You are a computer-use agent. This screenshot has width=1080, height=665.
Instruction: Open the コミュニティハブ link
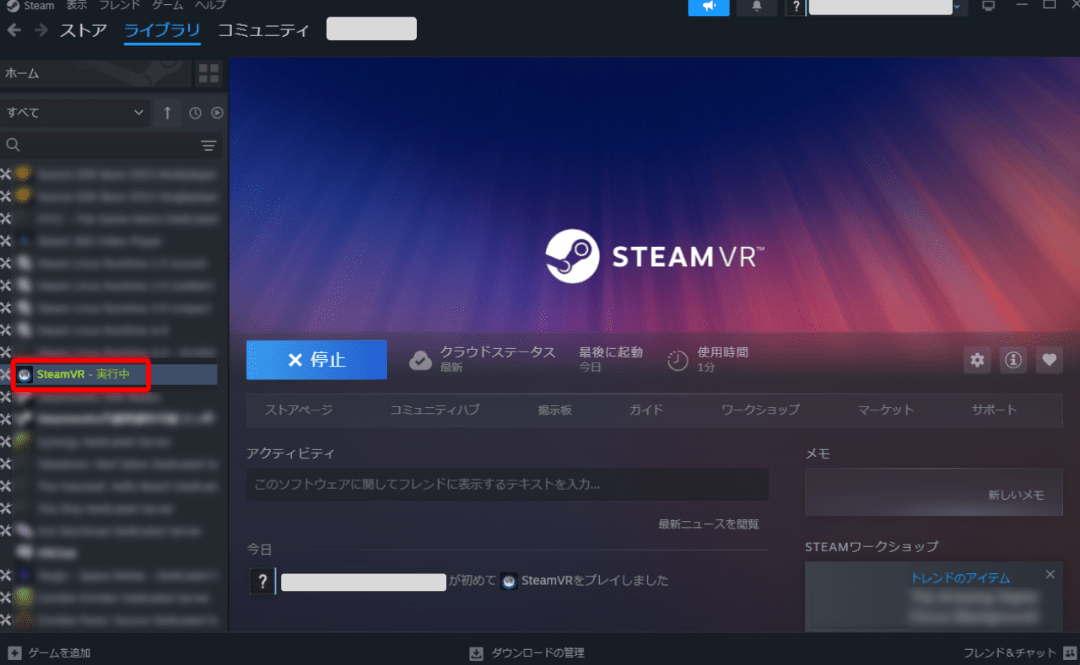click(435, 410)
